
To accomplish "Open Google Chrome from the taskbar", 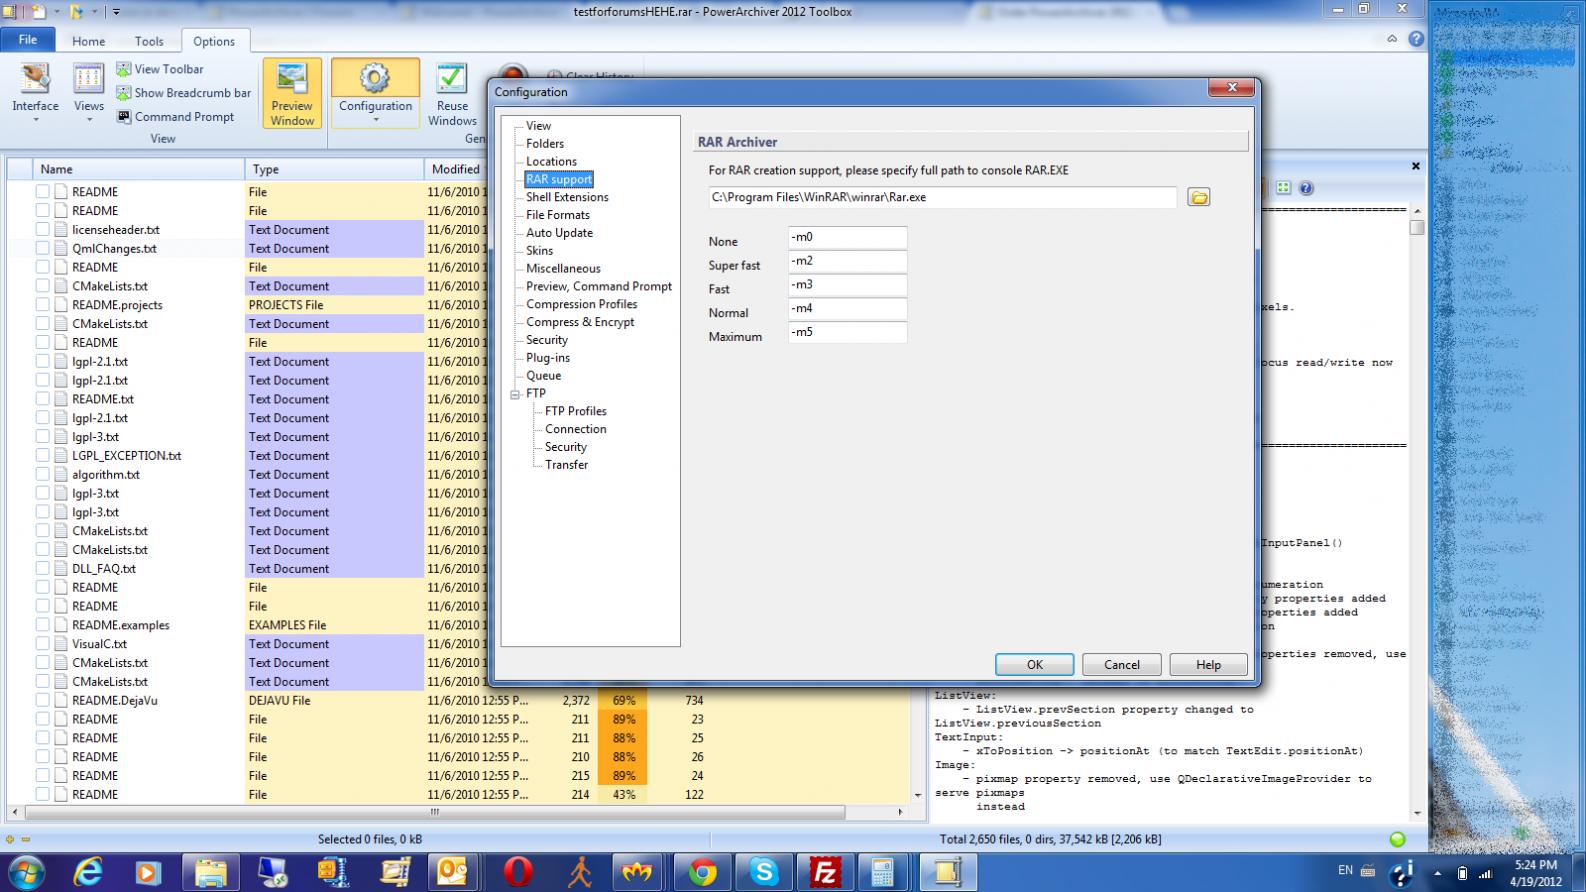I will [x=702, y=872].
